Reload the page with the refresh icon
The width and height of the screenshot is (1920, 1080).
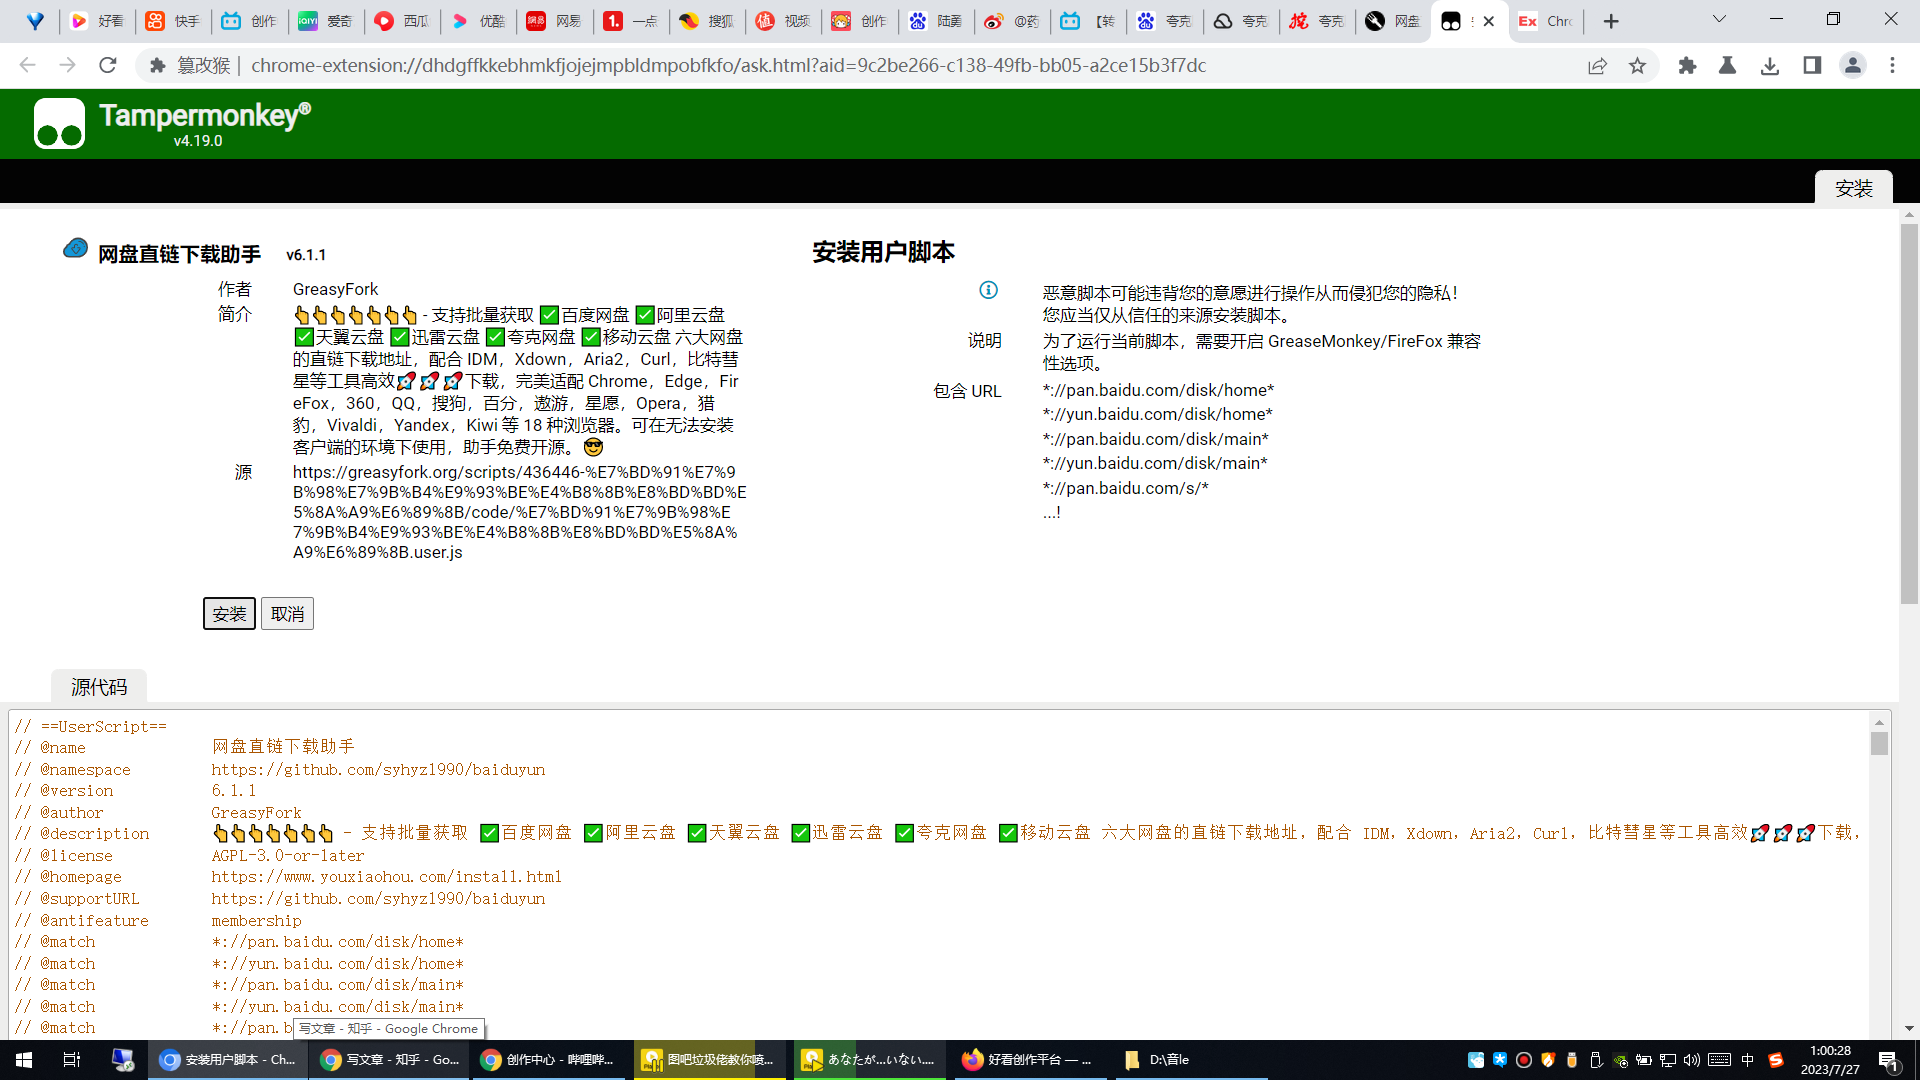point(108,66)
